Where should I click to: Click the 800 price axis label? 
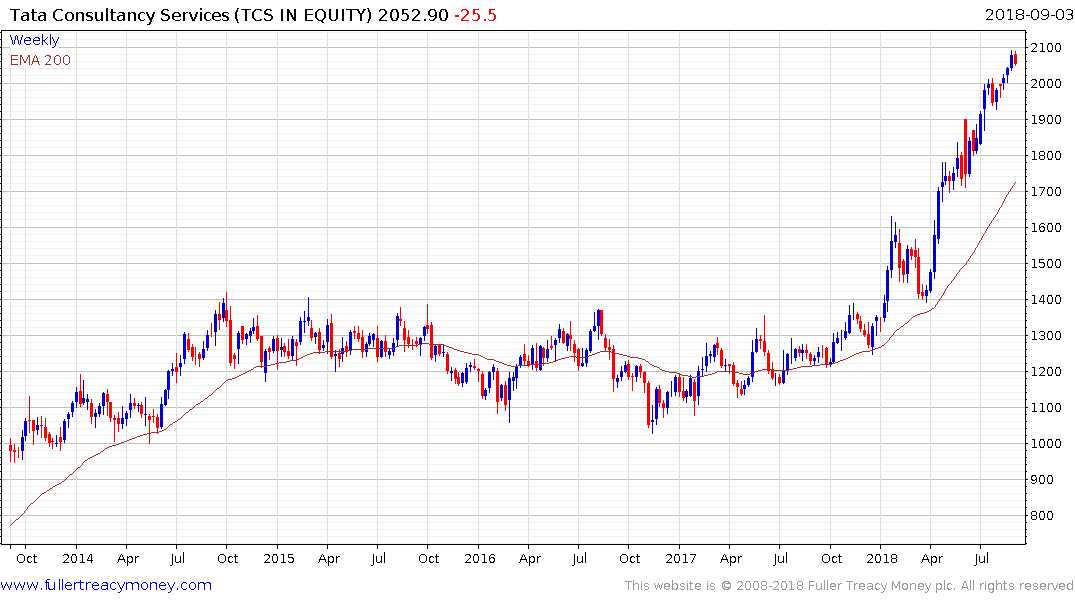click(1042, 516)
